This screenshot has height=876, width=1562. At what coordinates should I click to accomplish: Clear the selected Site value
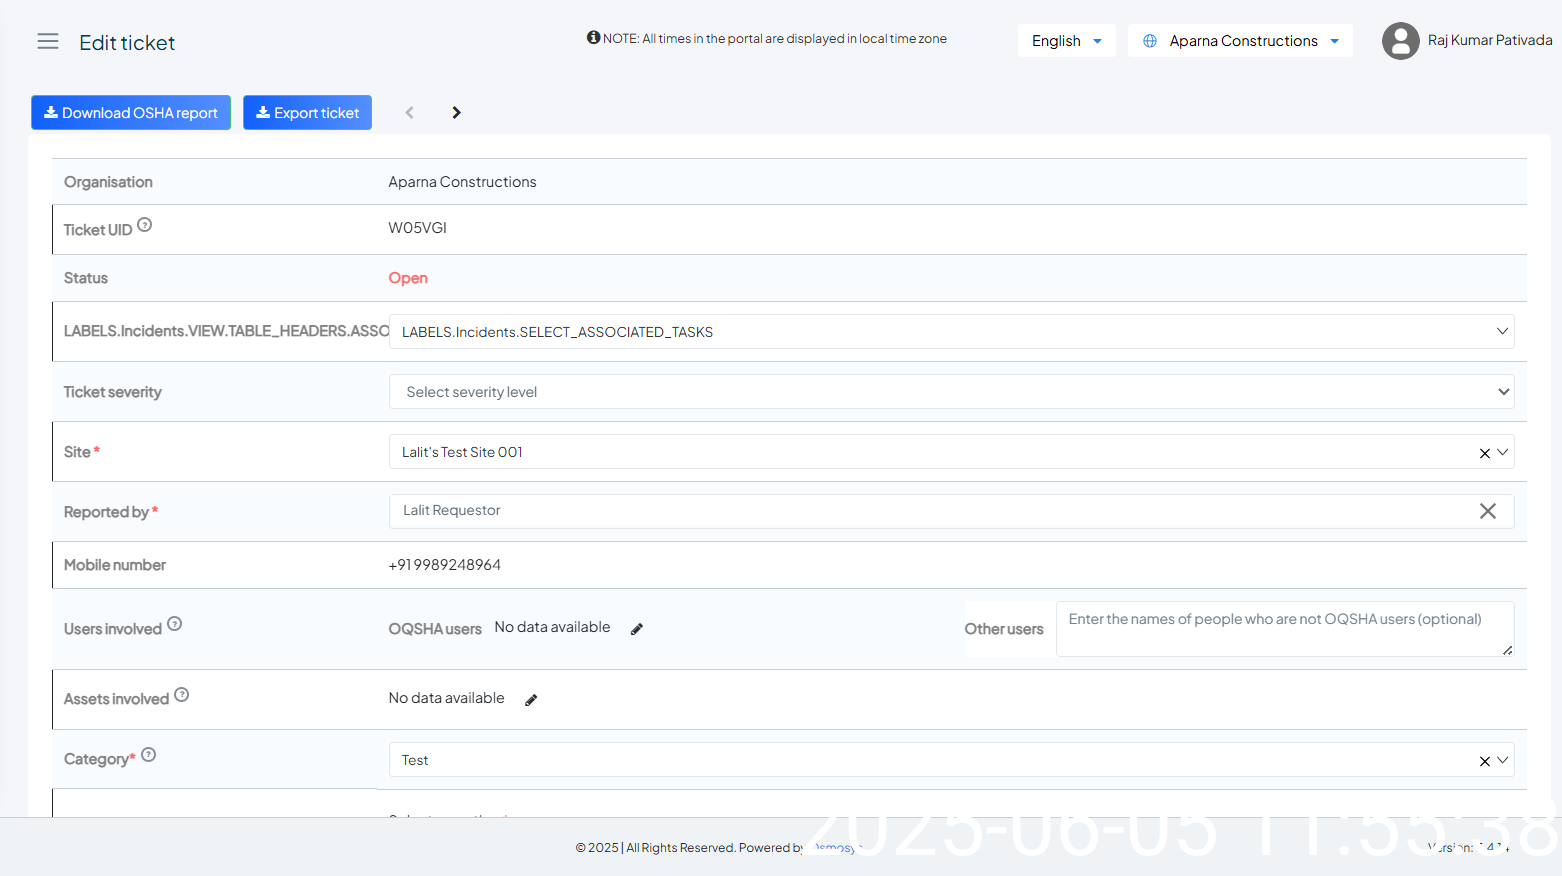1484,453
